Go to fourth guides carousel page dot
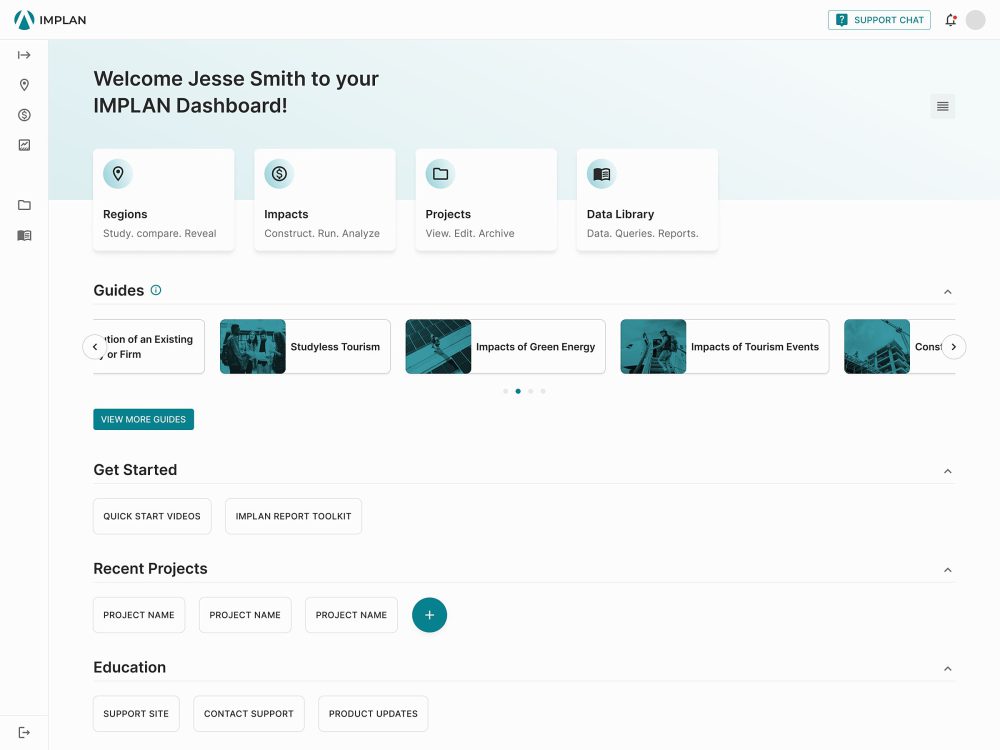The height and width of the screenshot is (750, 1000). tap(543, 392)
